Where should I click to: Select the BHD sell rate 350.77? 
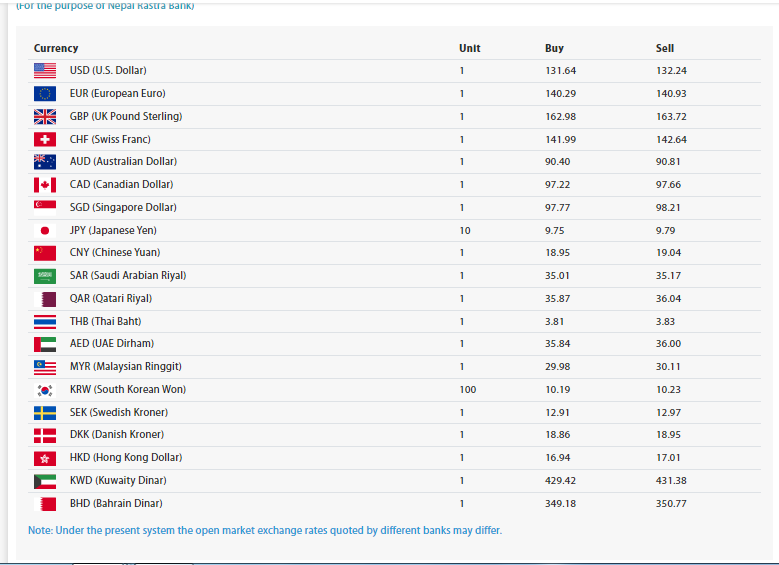[x=671, y=504]
